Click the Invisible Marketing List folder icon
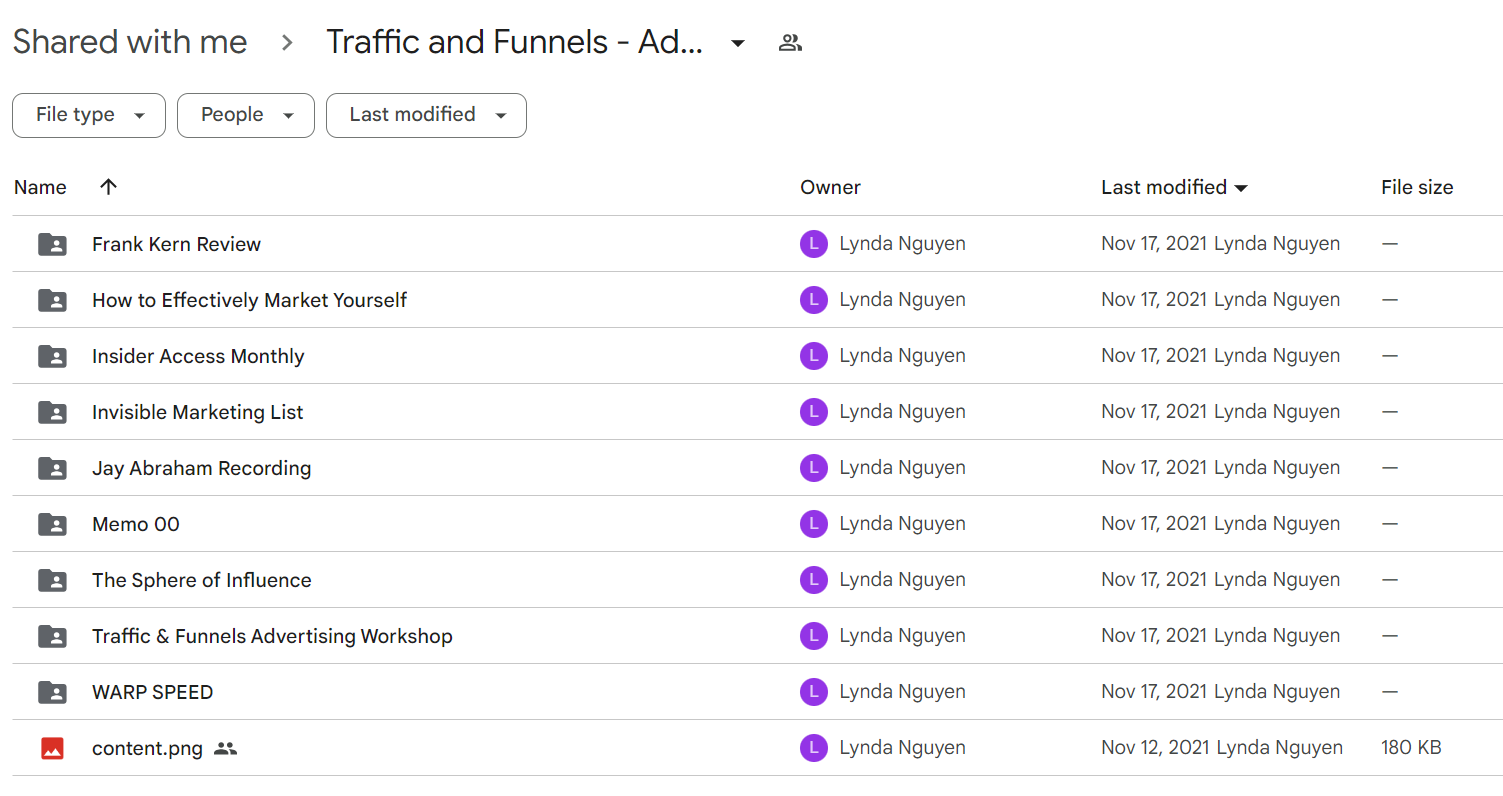The image size is (1503, 796). point(52,412)
